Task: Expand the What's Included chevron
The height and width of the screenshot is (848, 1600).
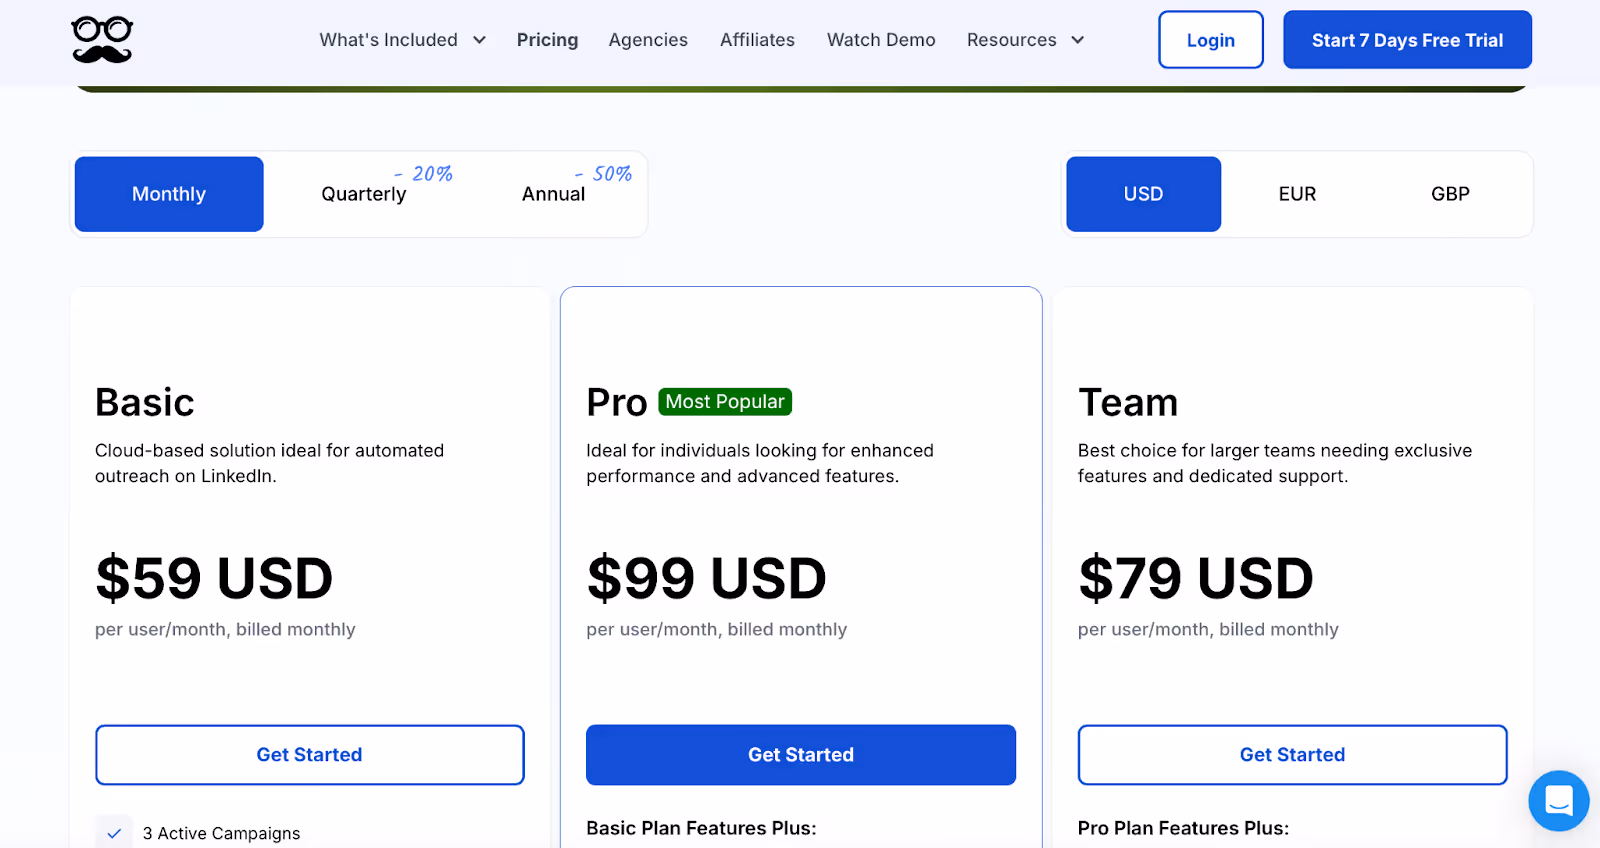Action: pos(479,40)
